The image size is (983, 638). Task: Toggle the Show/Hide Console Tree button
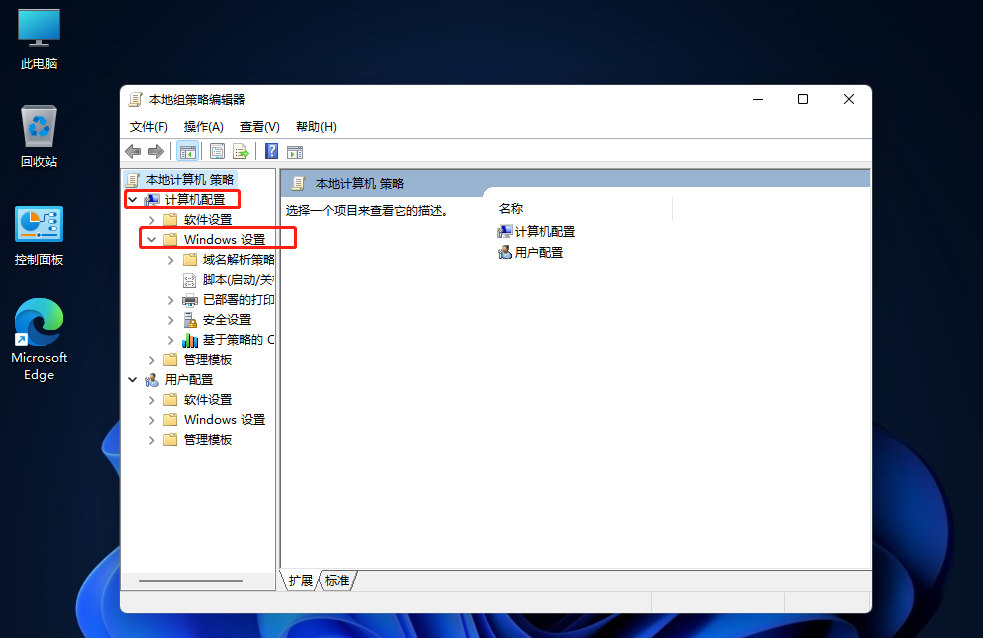(187, 151)
